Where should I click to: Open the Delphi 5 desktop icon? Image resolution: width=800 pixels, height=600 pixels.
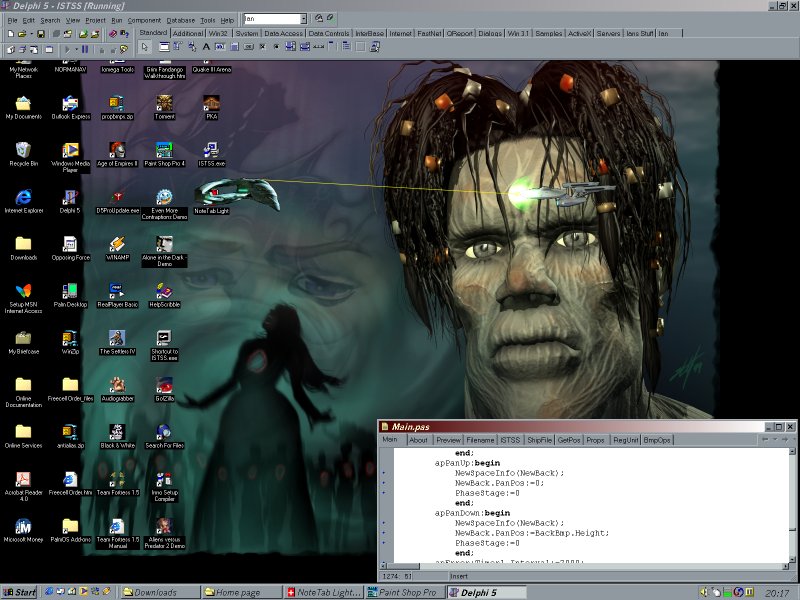click(70, 202)
